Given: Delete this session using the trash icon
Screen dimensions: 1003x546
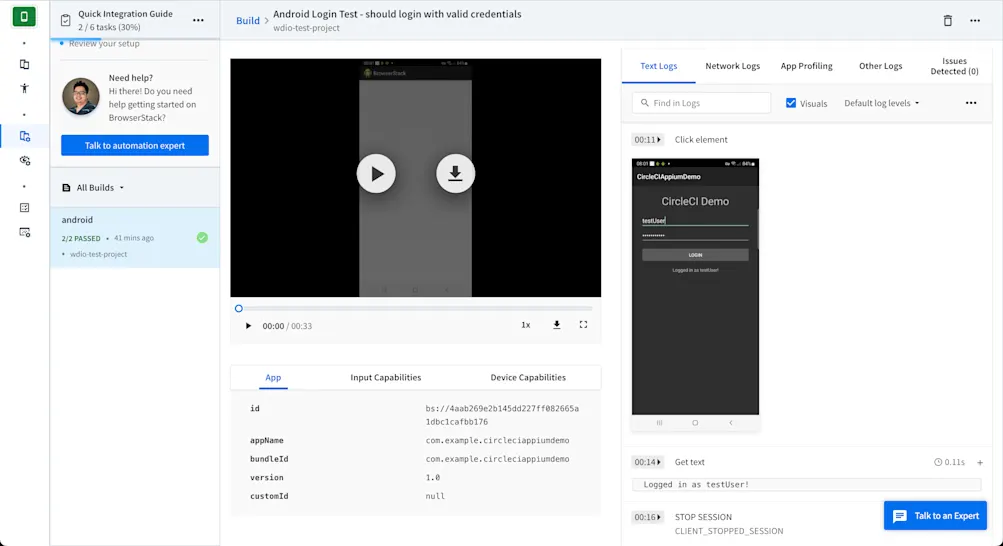Looking at the screenshot, I should point(947,20).
